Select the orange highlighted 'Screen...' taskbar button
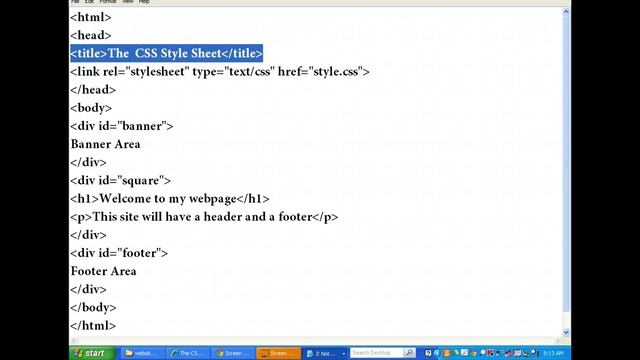 (x=279, y=353)
